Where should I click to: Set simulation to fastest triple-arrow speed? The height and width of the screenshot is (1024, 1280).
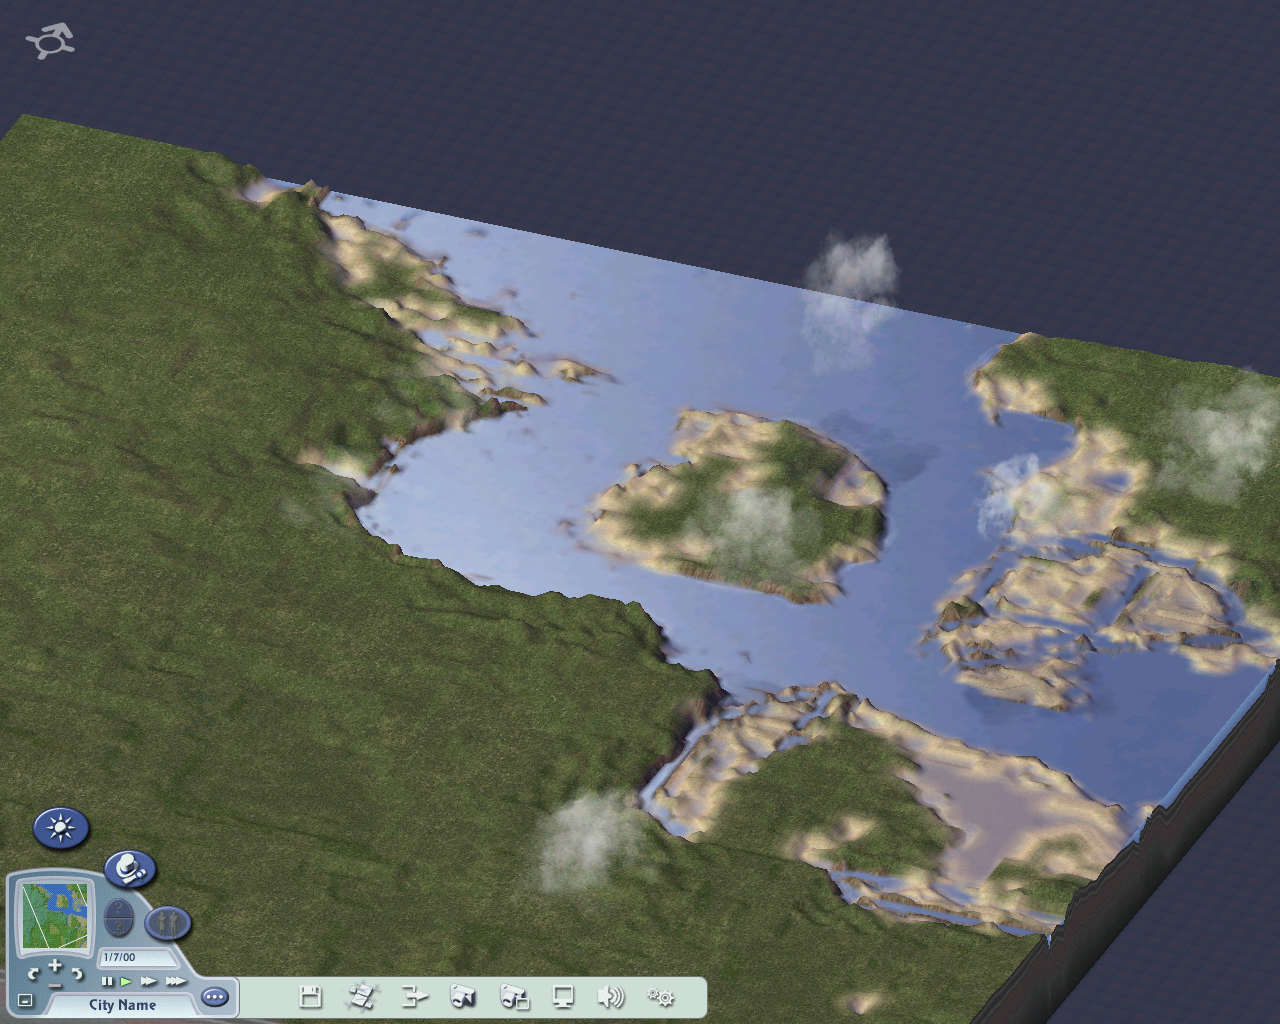tap(176, 981)
